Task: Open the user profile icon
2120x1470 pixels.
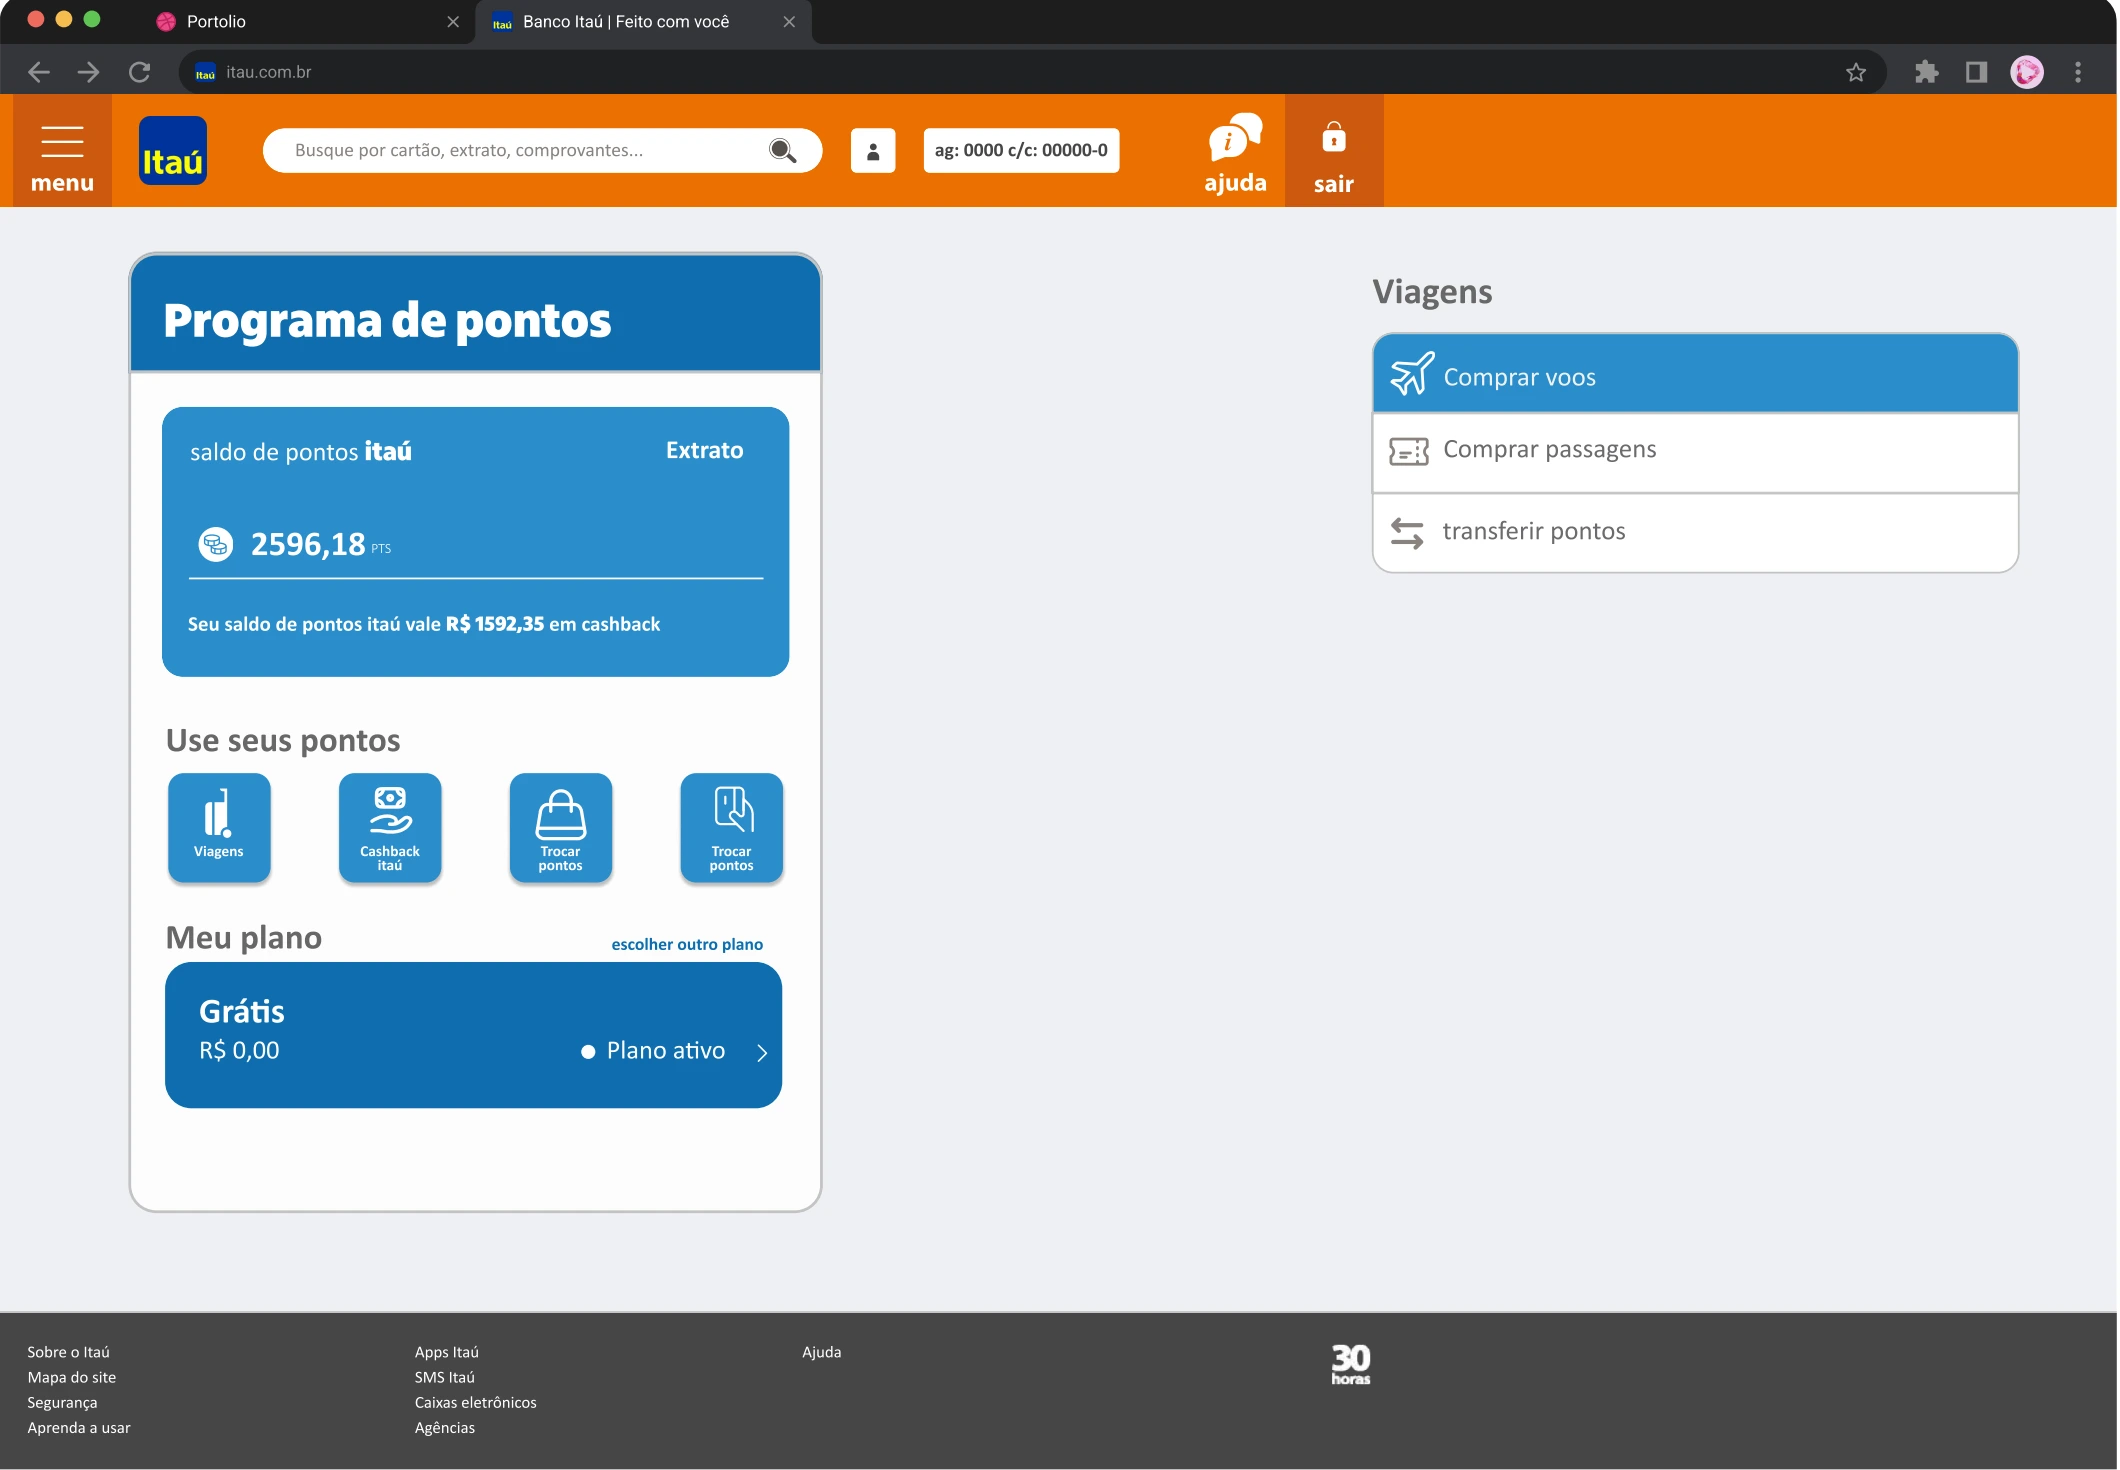Action: [x=873, y=151]
